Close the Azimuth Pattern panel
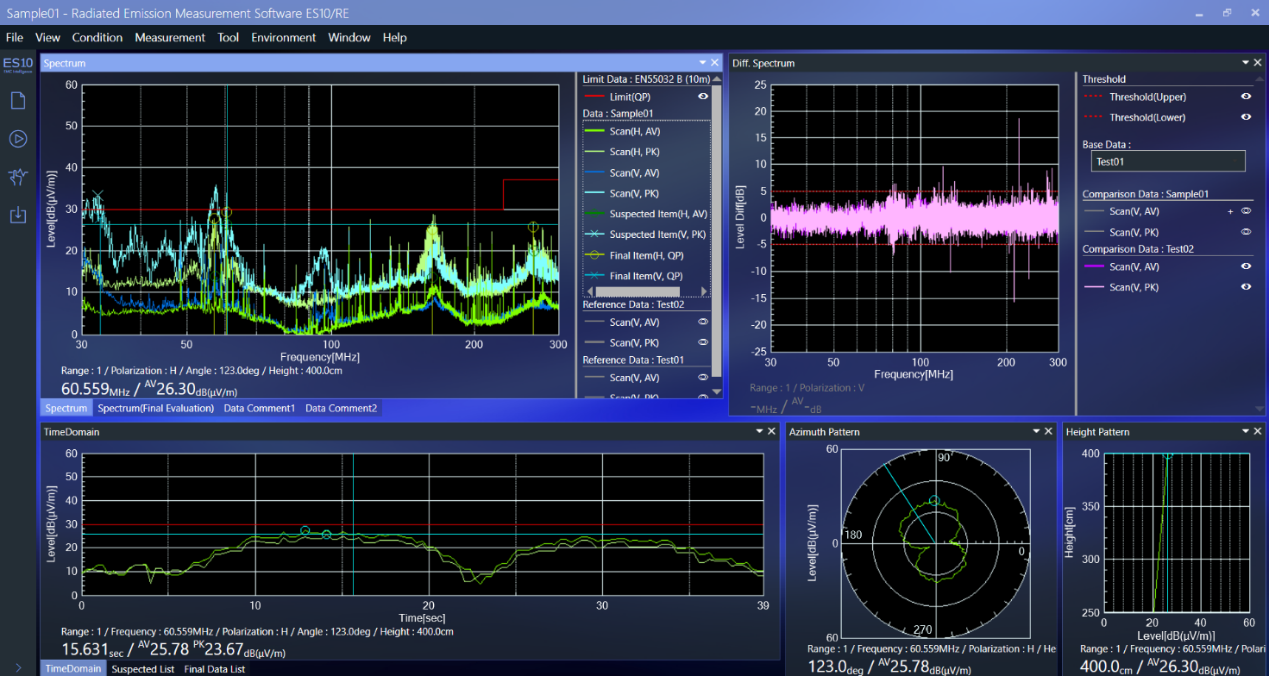The height and width of the screenshot is (676, 1269). [x=1048, y=432]
